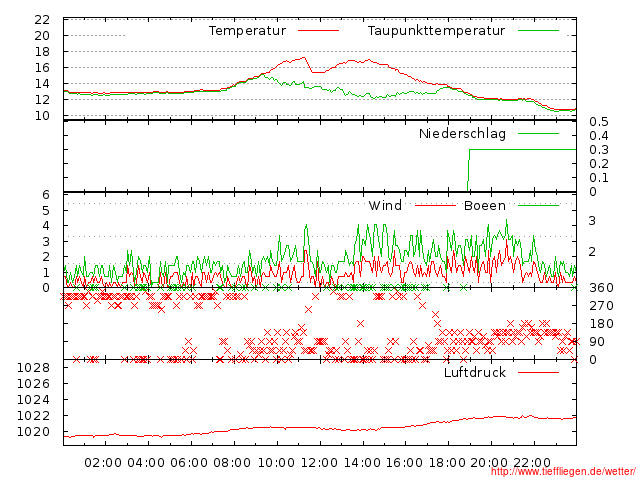
Task: Click the 1028 pressure axis value
Action: (x=33, y=368)
